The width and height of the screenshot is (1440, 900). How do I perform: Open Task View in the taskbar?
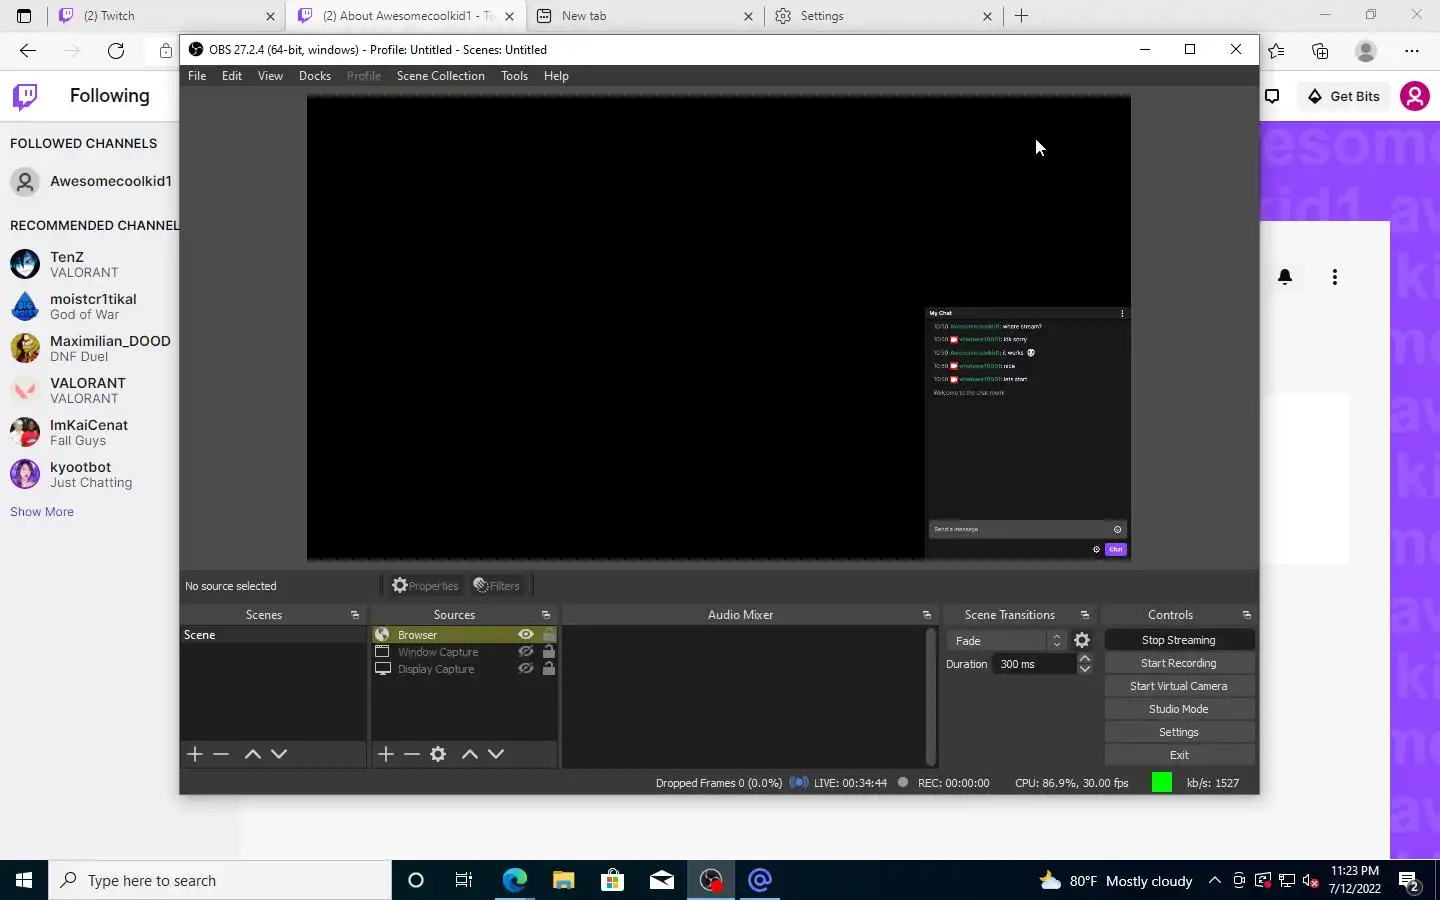(464, 880)
